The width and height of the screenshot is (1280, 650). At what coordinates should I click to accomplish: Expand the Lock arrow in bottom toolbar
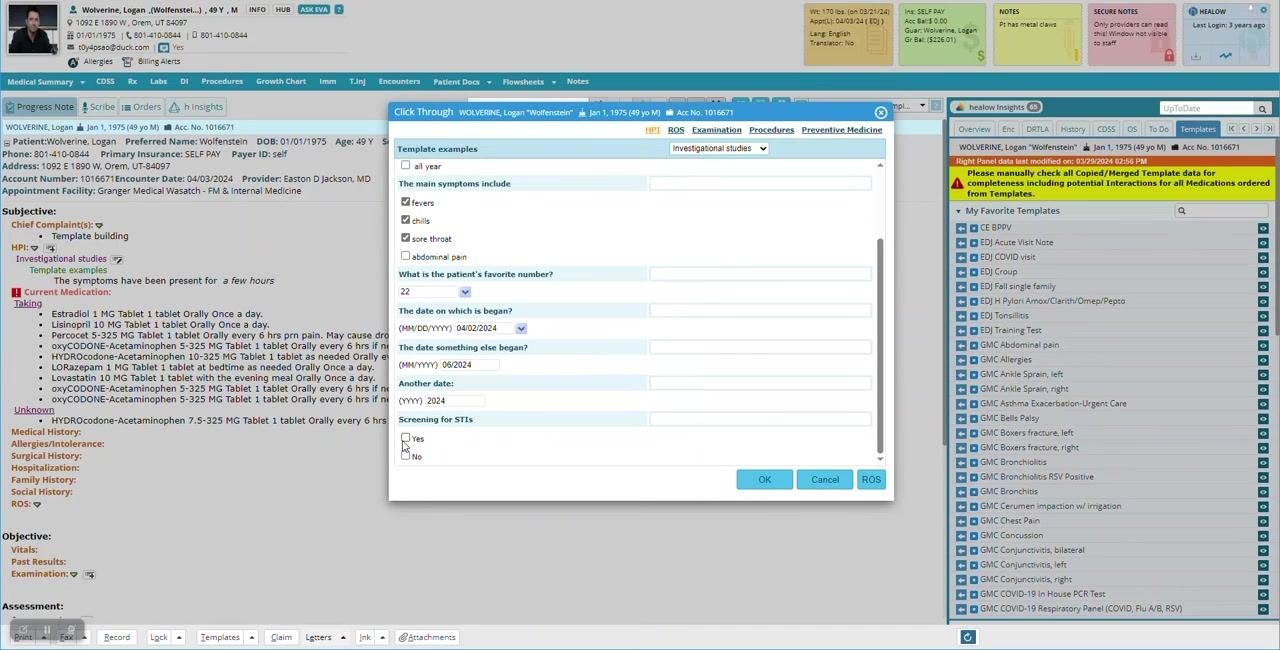[x=179, y=637]
